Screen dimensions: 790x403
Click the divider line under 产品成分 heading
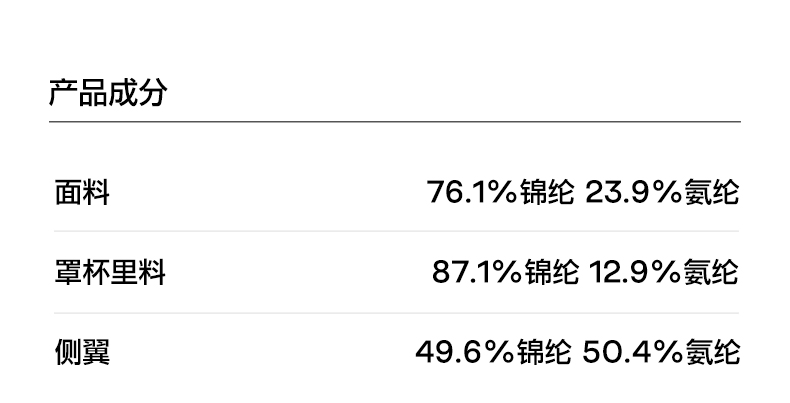394,122
